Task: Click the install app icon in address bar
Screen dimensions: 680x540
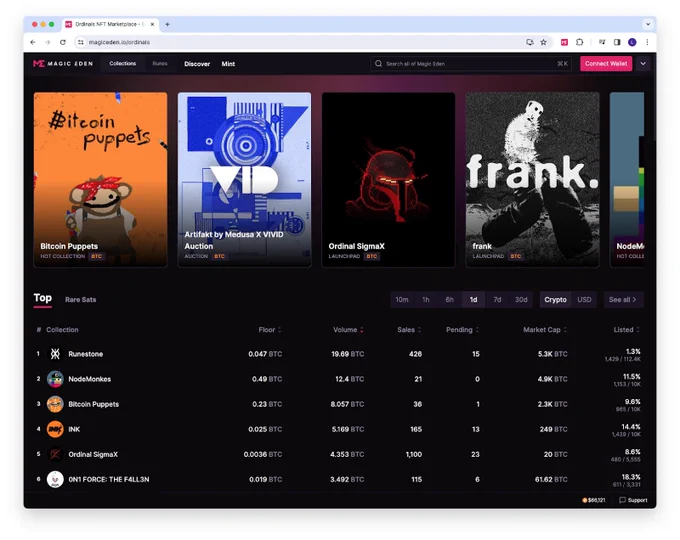Action: [x=530, y=42]
